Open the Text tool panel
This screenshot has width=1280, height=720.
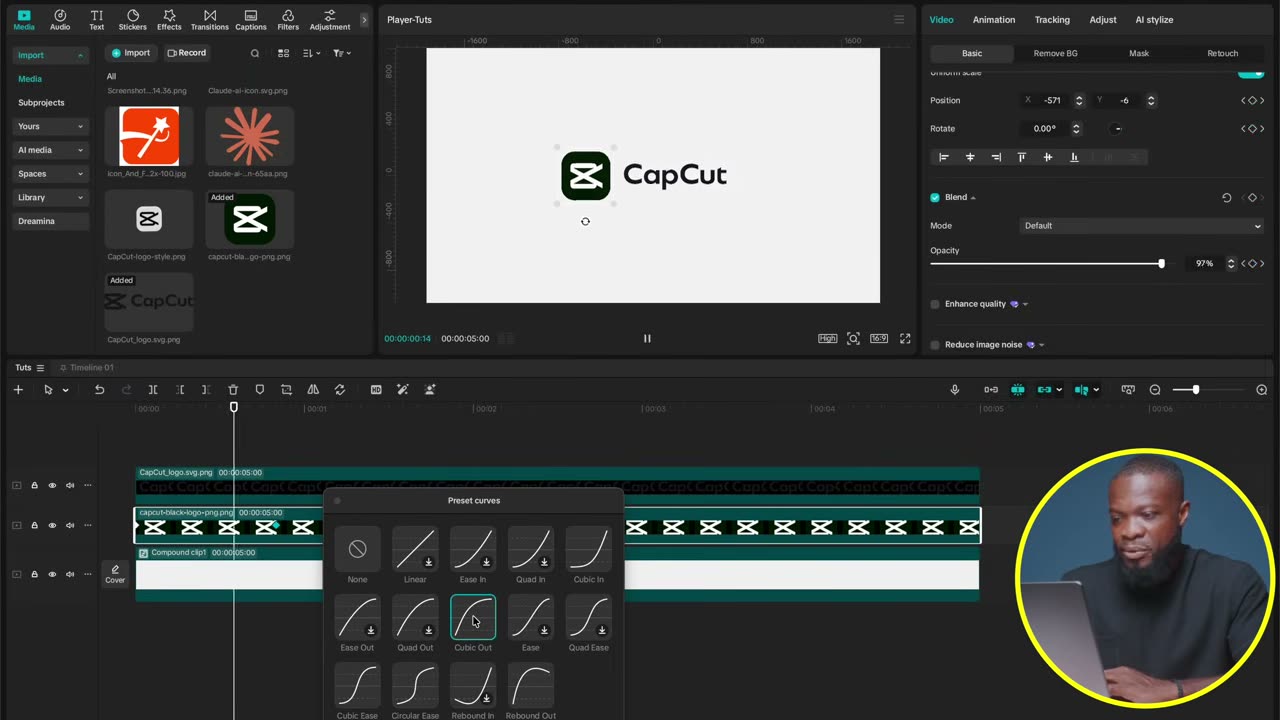96,20
